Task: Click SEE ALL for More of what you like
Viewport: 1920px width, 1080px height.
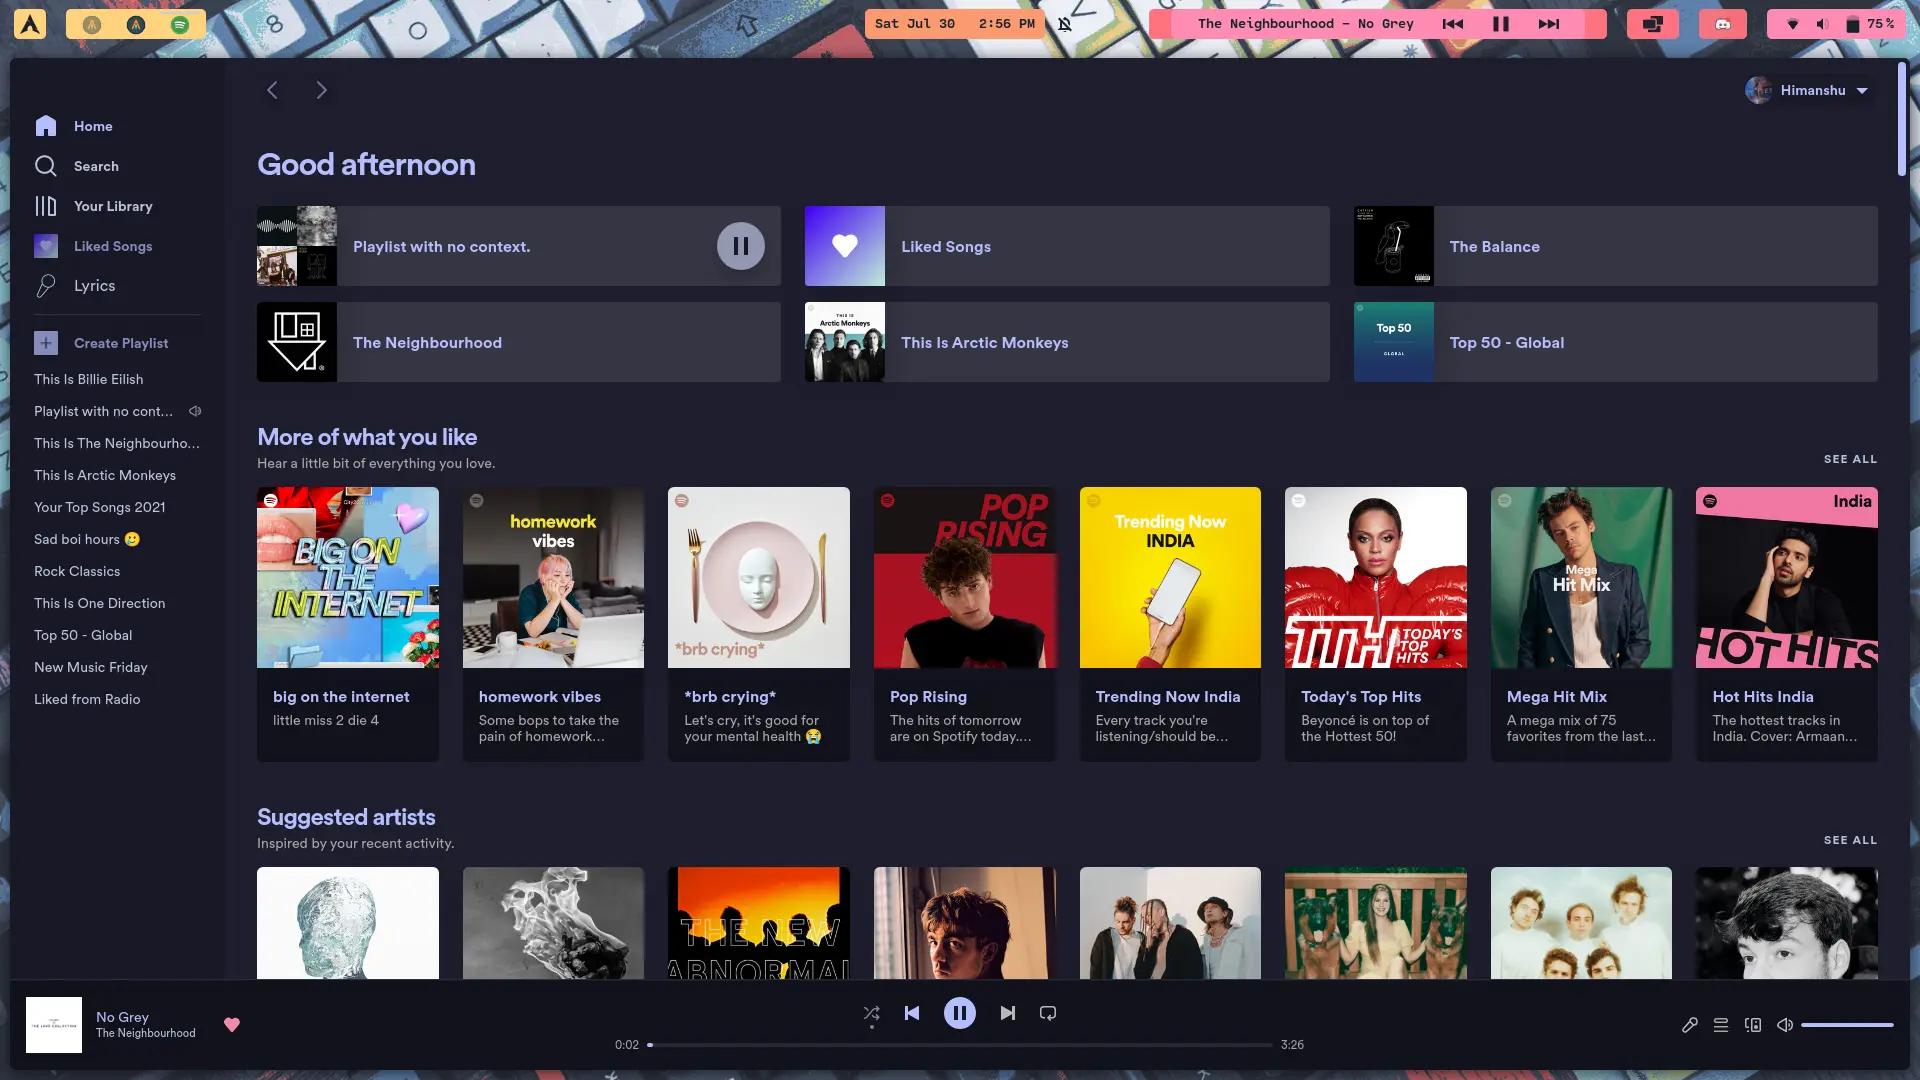Action: pos(1849,459)
